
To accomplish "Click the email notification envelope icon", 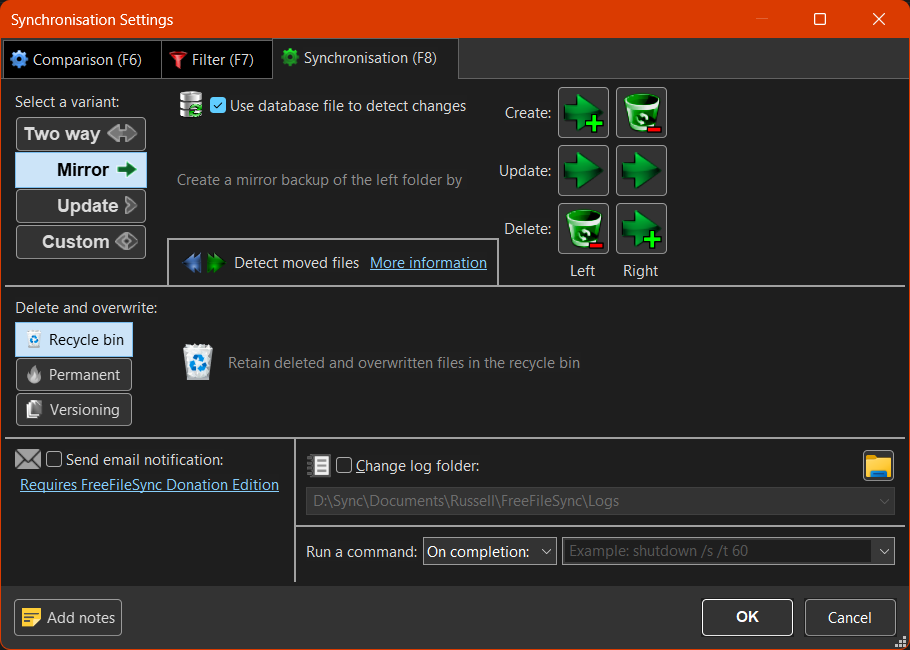I will [x=28, y=458].
